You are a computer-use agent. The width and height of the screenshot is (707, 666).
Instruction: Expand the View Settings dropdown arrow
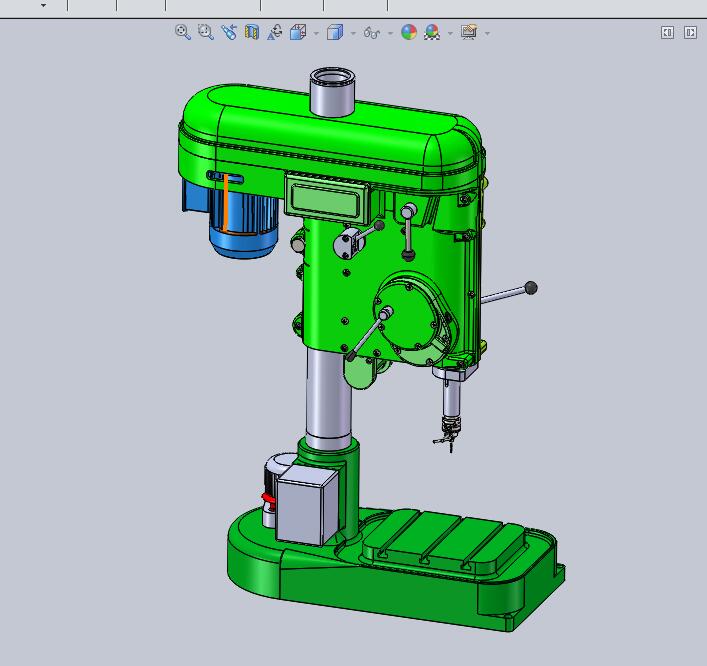click(x=487, y=33)
